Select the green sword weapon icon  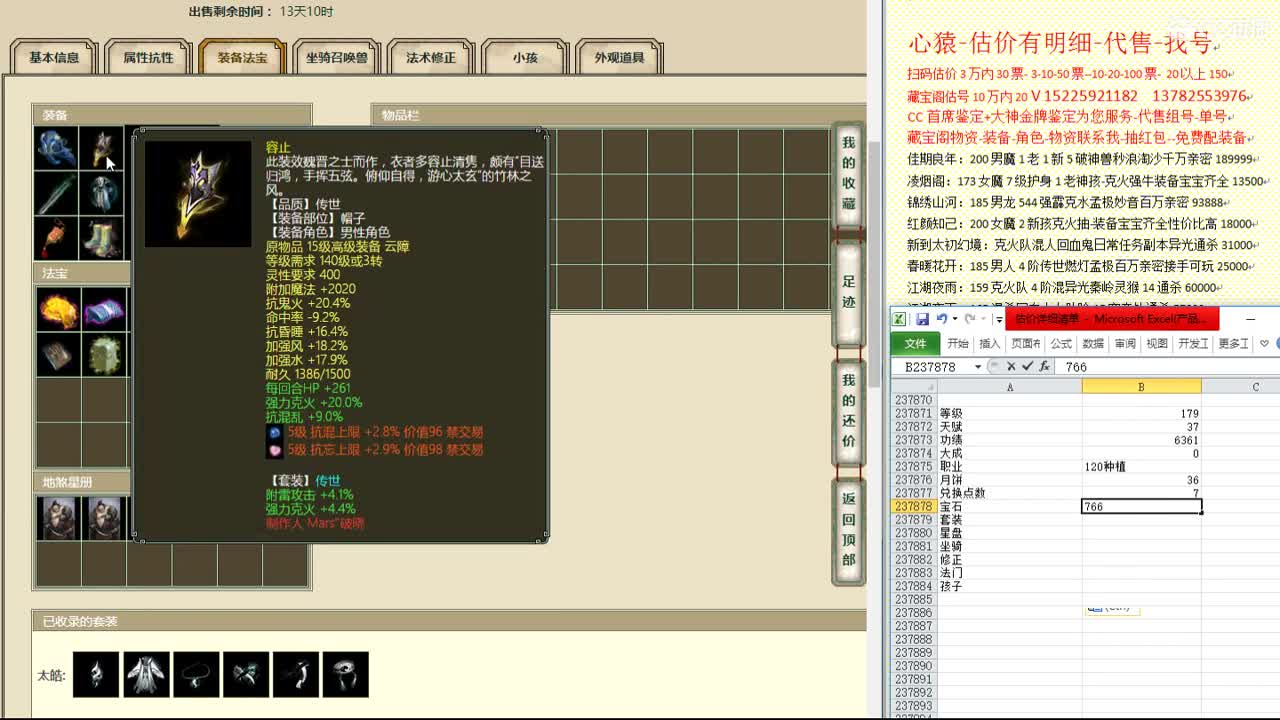coord(57,193)
